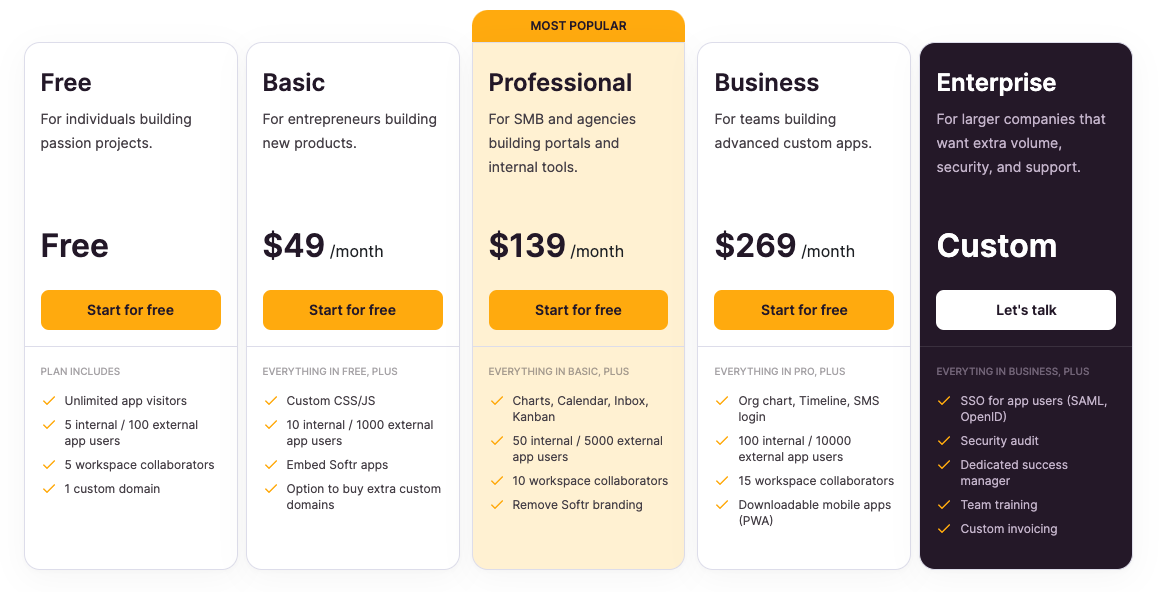1161x592 pixels.
Task: Click the checkmark next to 1 custom domain
Action: [x=49, y=489]
